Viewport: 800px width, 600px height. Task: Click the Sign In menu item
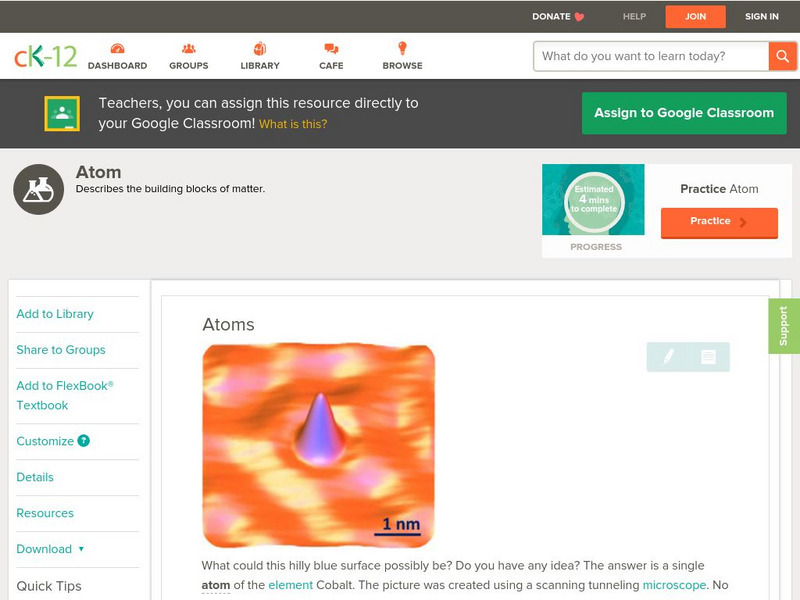[x=761, y=16]
